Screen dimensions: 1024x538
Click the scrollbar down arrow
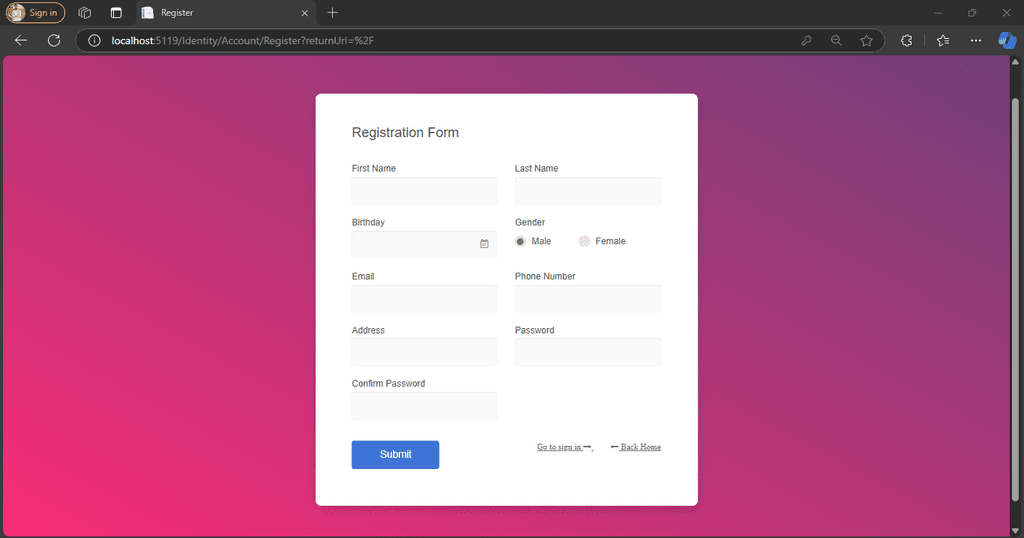click(1015, 531)
